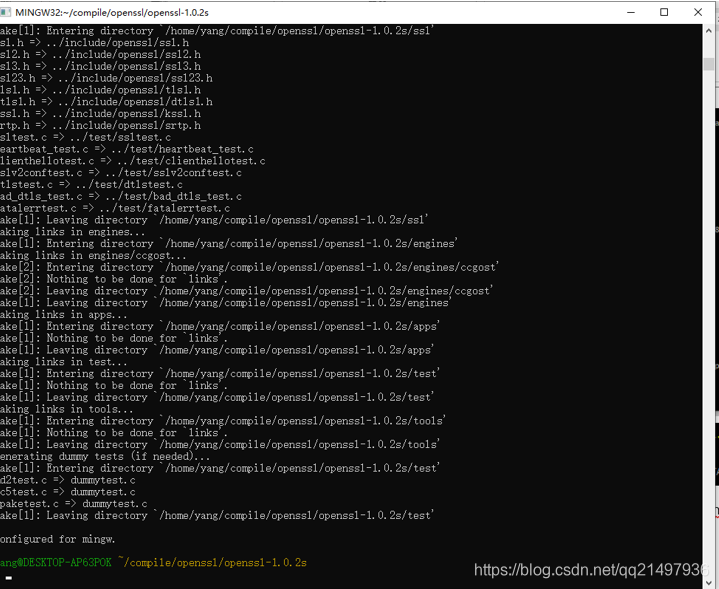Maximize the MINGW32 terminal window

(x=664, y=12)
